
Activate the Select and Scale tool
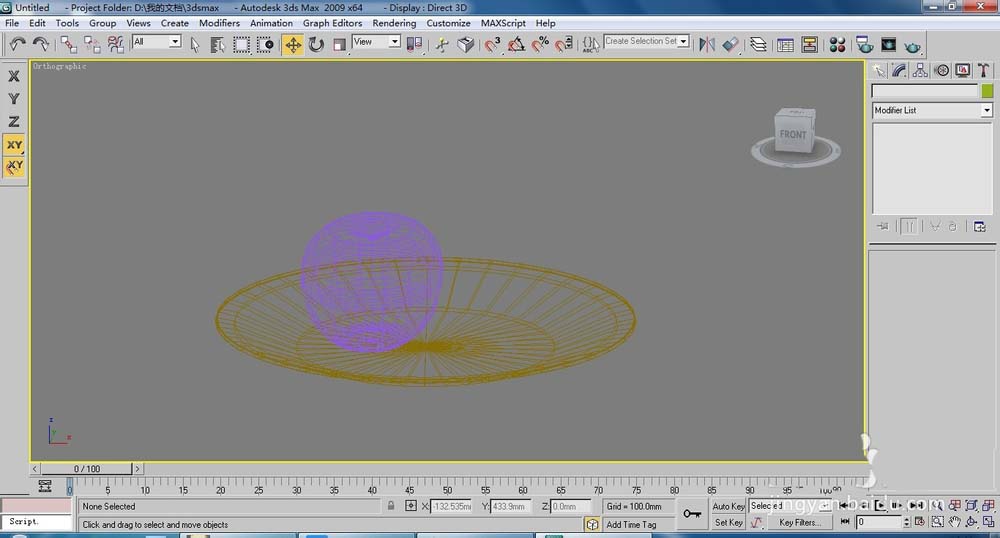(x=339, y=44)
